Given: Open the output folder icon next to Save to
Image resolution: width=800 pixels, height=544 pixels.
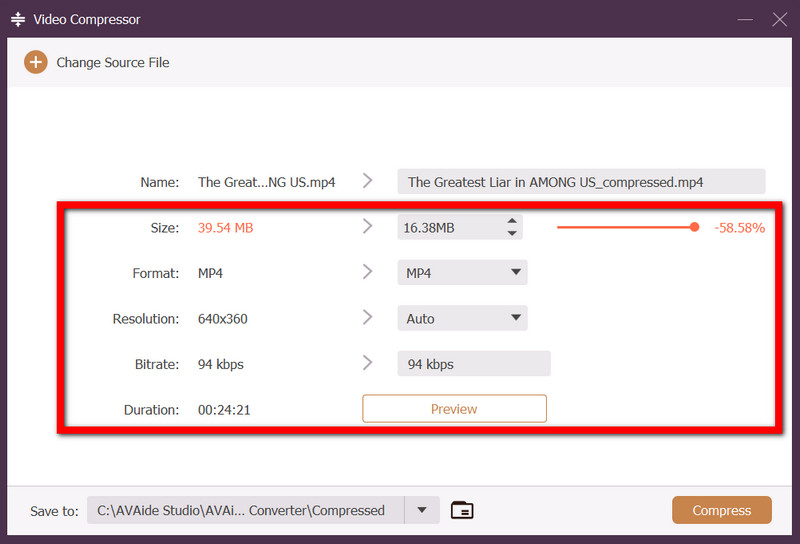Looking at the screenshot, I should (461, 510).
